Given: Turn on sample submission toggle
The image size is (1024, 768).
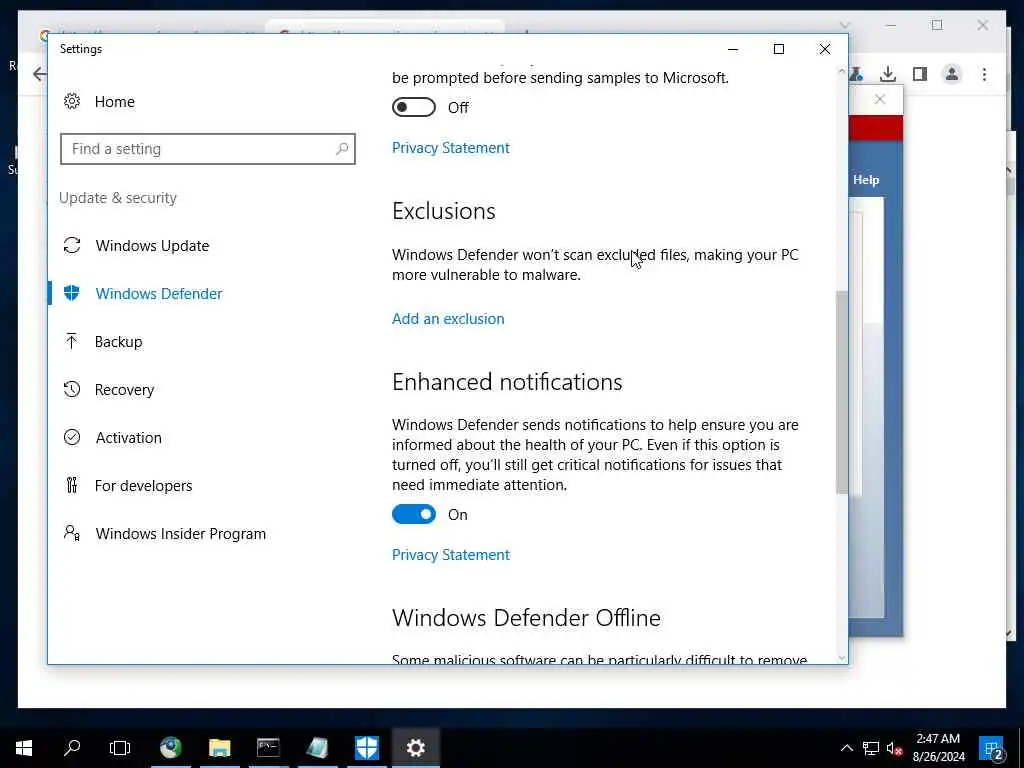Looking at the screenshot, I should [x=413, y=107].
